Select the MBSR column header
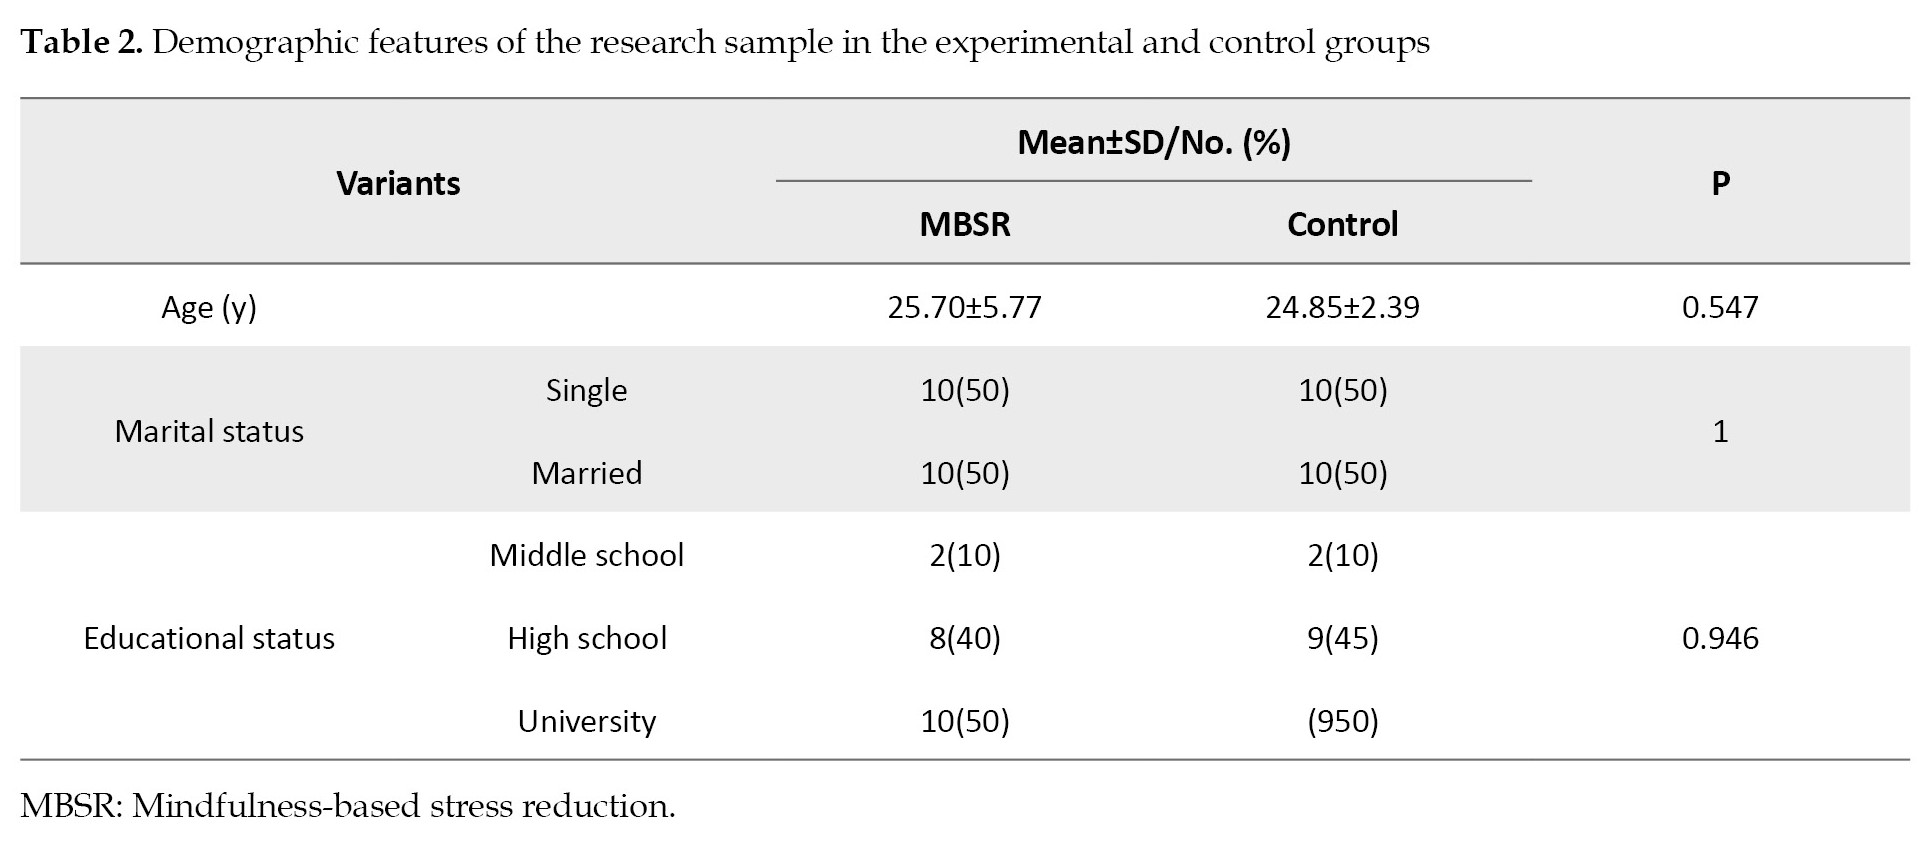The width and height of the screenshot is (1932, 846). [x=964, y=224]
